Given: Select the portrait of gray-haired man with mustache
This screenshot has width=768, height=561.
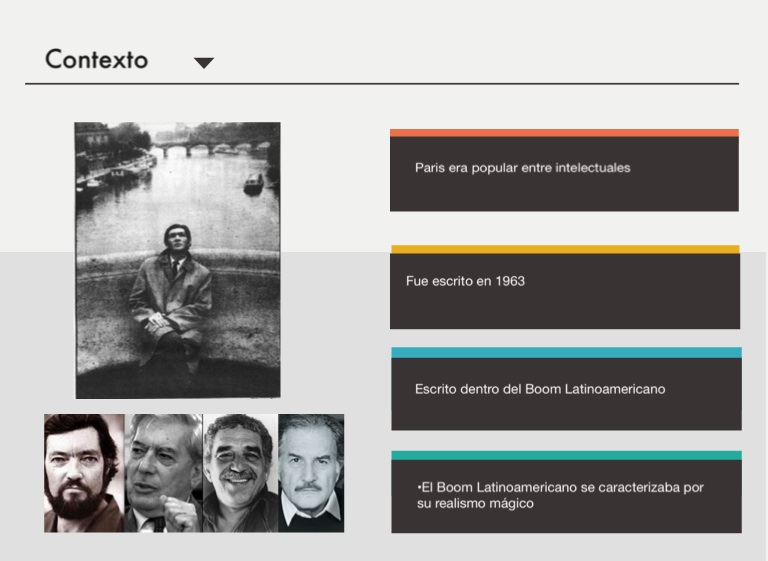Looking at the screenshot, I should click(x=311, y=472).
